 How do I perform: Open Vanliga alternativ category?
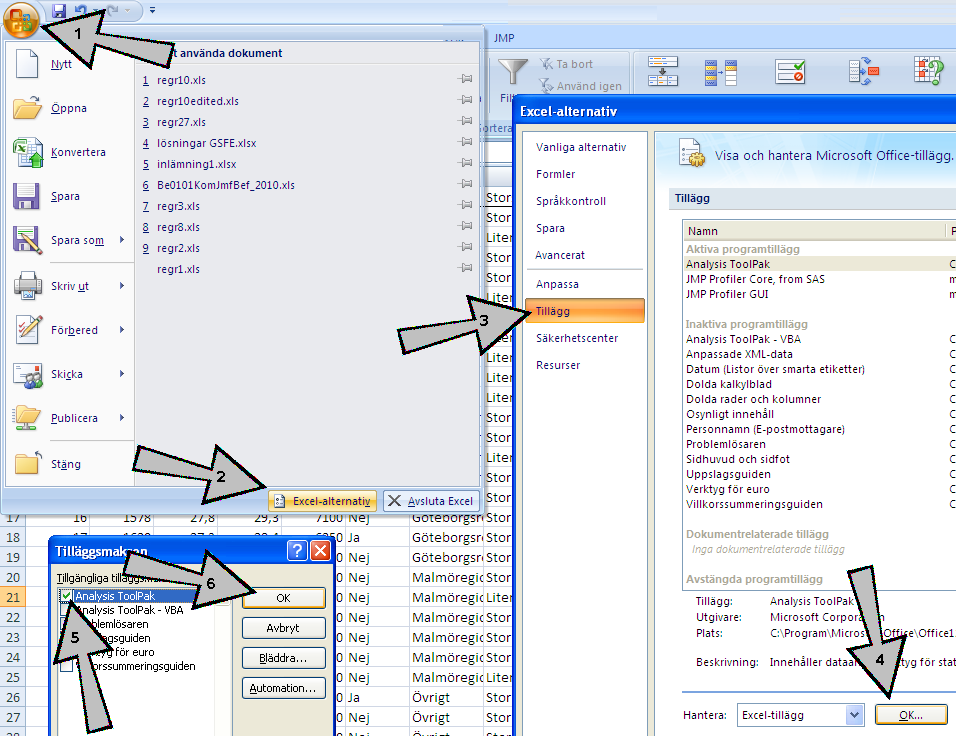[x=581, y=147]
